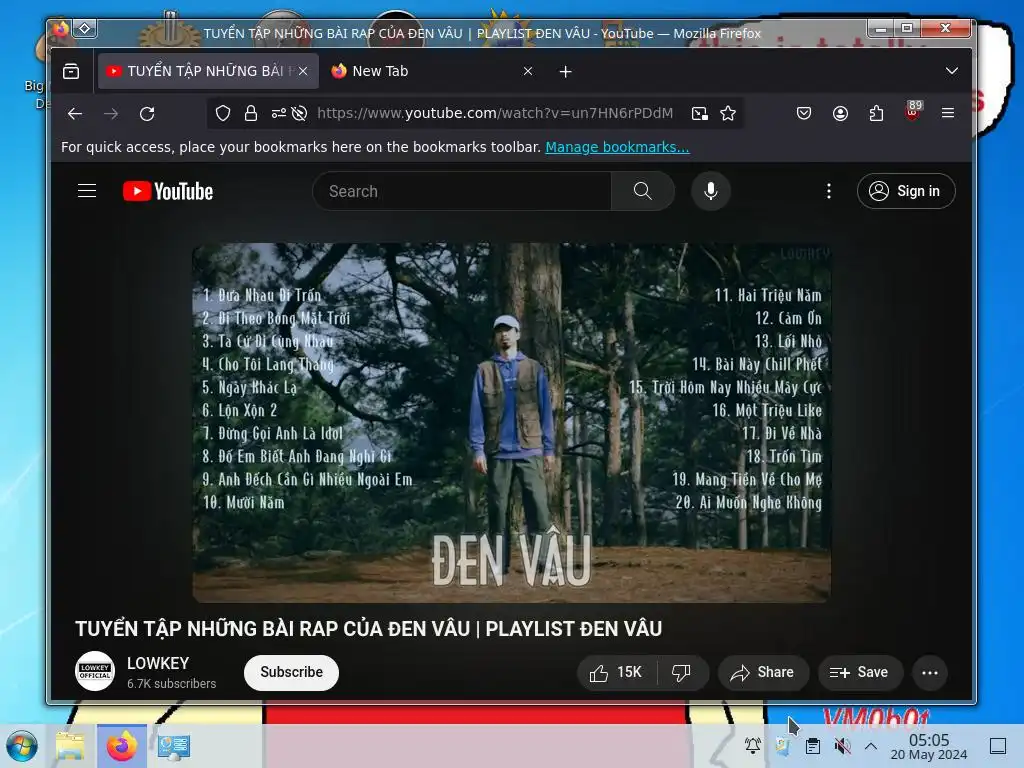
Task: Open Firefox account icon
Action: 840,114
